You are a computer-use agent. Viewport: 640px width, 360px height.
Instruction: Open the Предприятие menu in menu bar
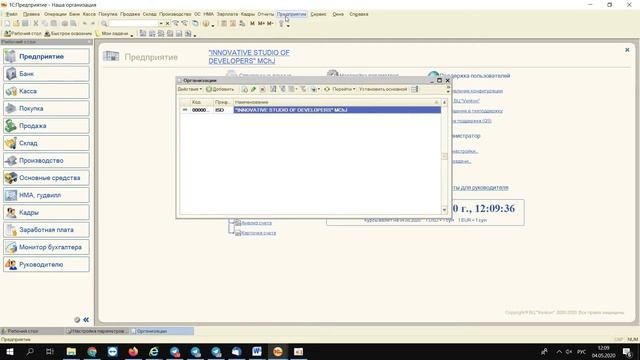[291, 14]
